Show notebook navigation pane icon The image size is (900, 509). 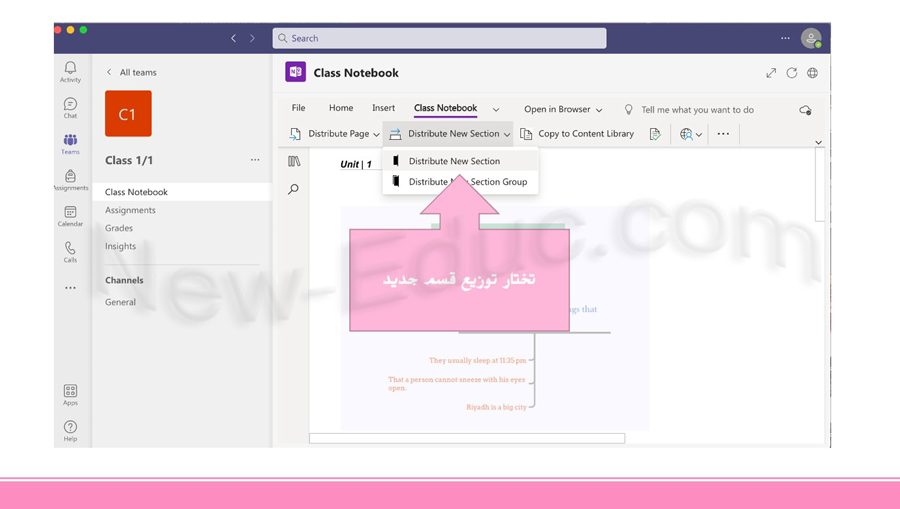point(294,161)
